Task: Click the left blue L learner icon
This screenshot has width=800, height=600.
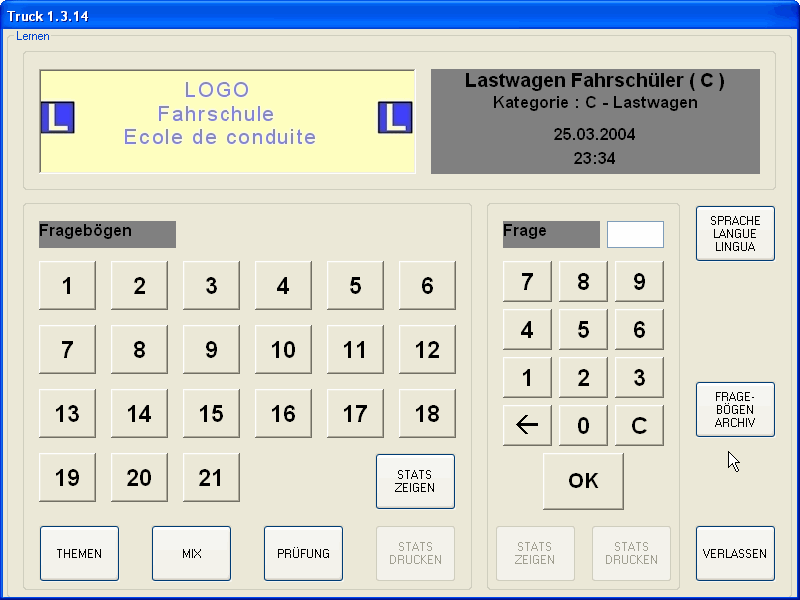Action: (x=57, y=118)
